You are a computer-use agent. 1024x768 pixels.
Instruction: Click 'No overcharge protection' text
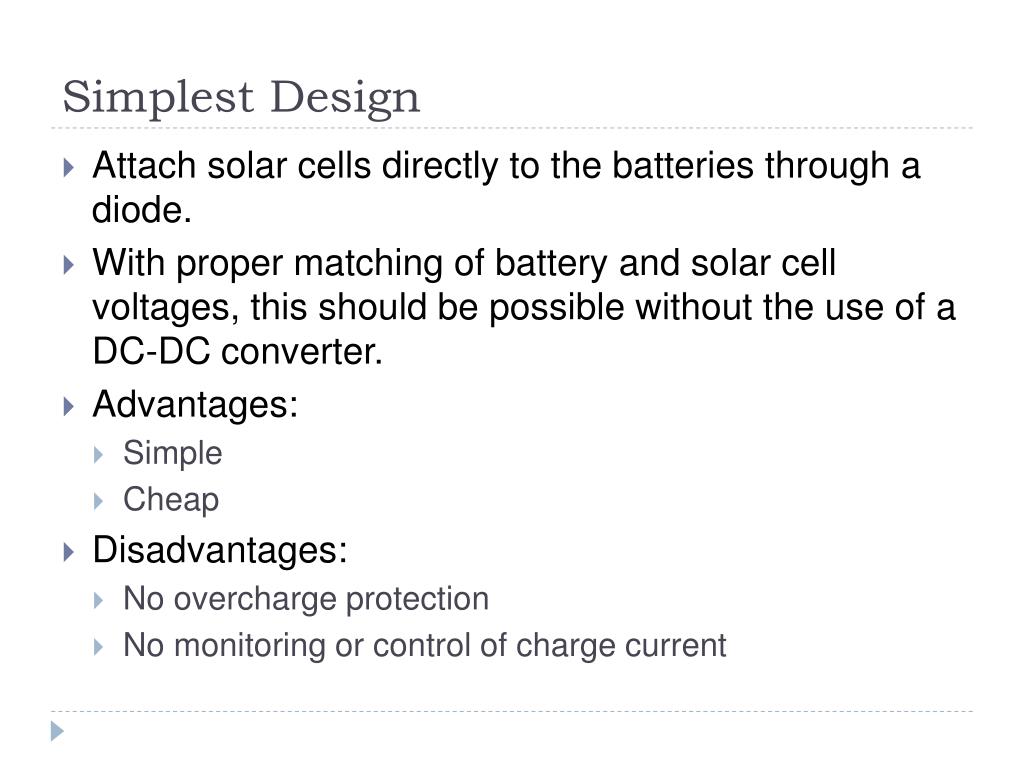coord(306,600)
